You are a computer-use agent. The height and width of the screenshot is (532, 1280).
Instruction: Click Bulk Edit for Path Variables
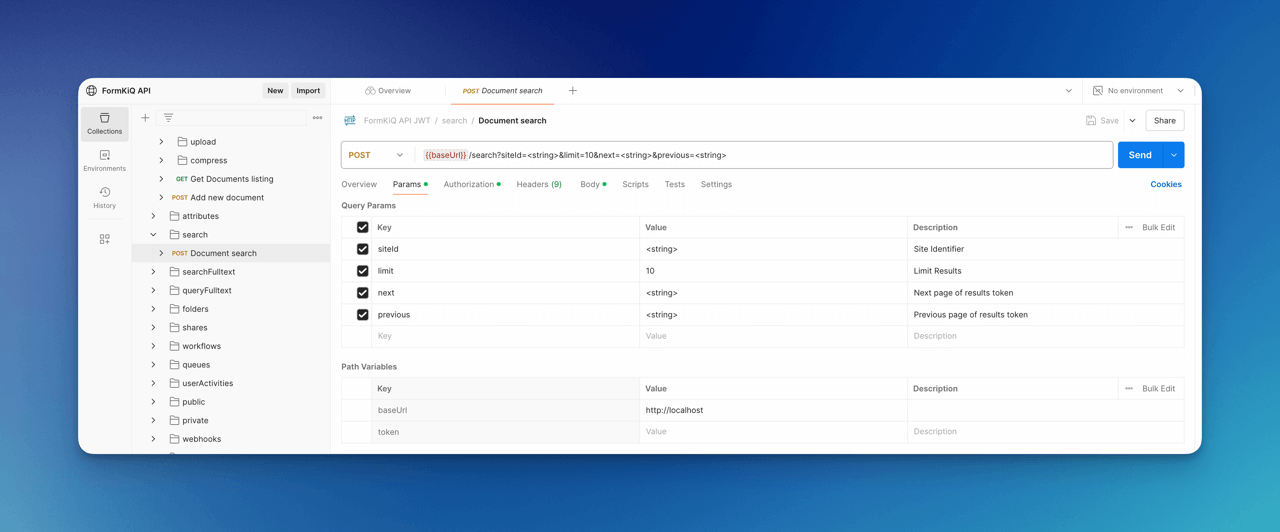(x=1159, y=389)
